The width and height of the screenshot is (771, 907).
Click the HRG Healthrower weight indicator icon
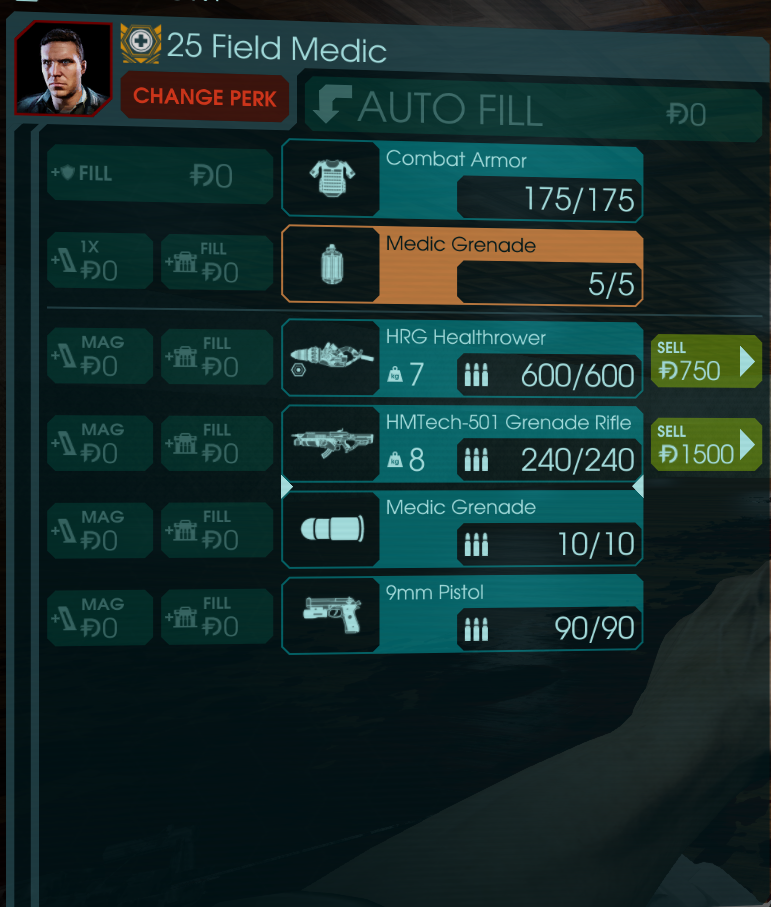(x=395, y=374)
